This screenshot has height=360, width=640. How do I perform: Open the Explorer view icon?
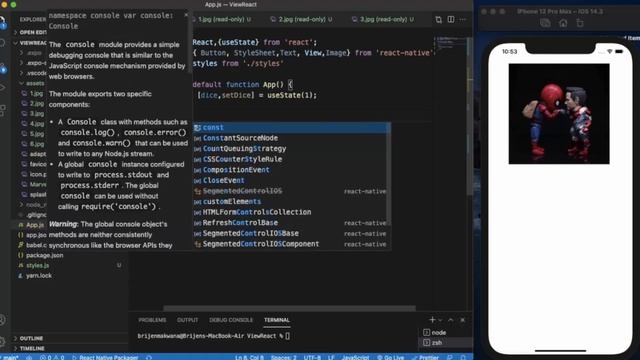3,22
